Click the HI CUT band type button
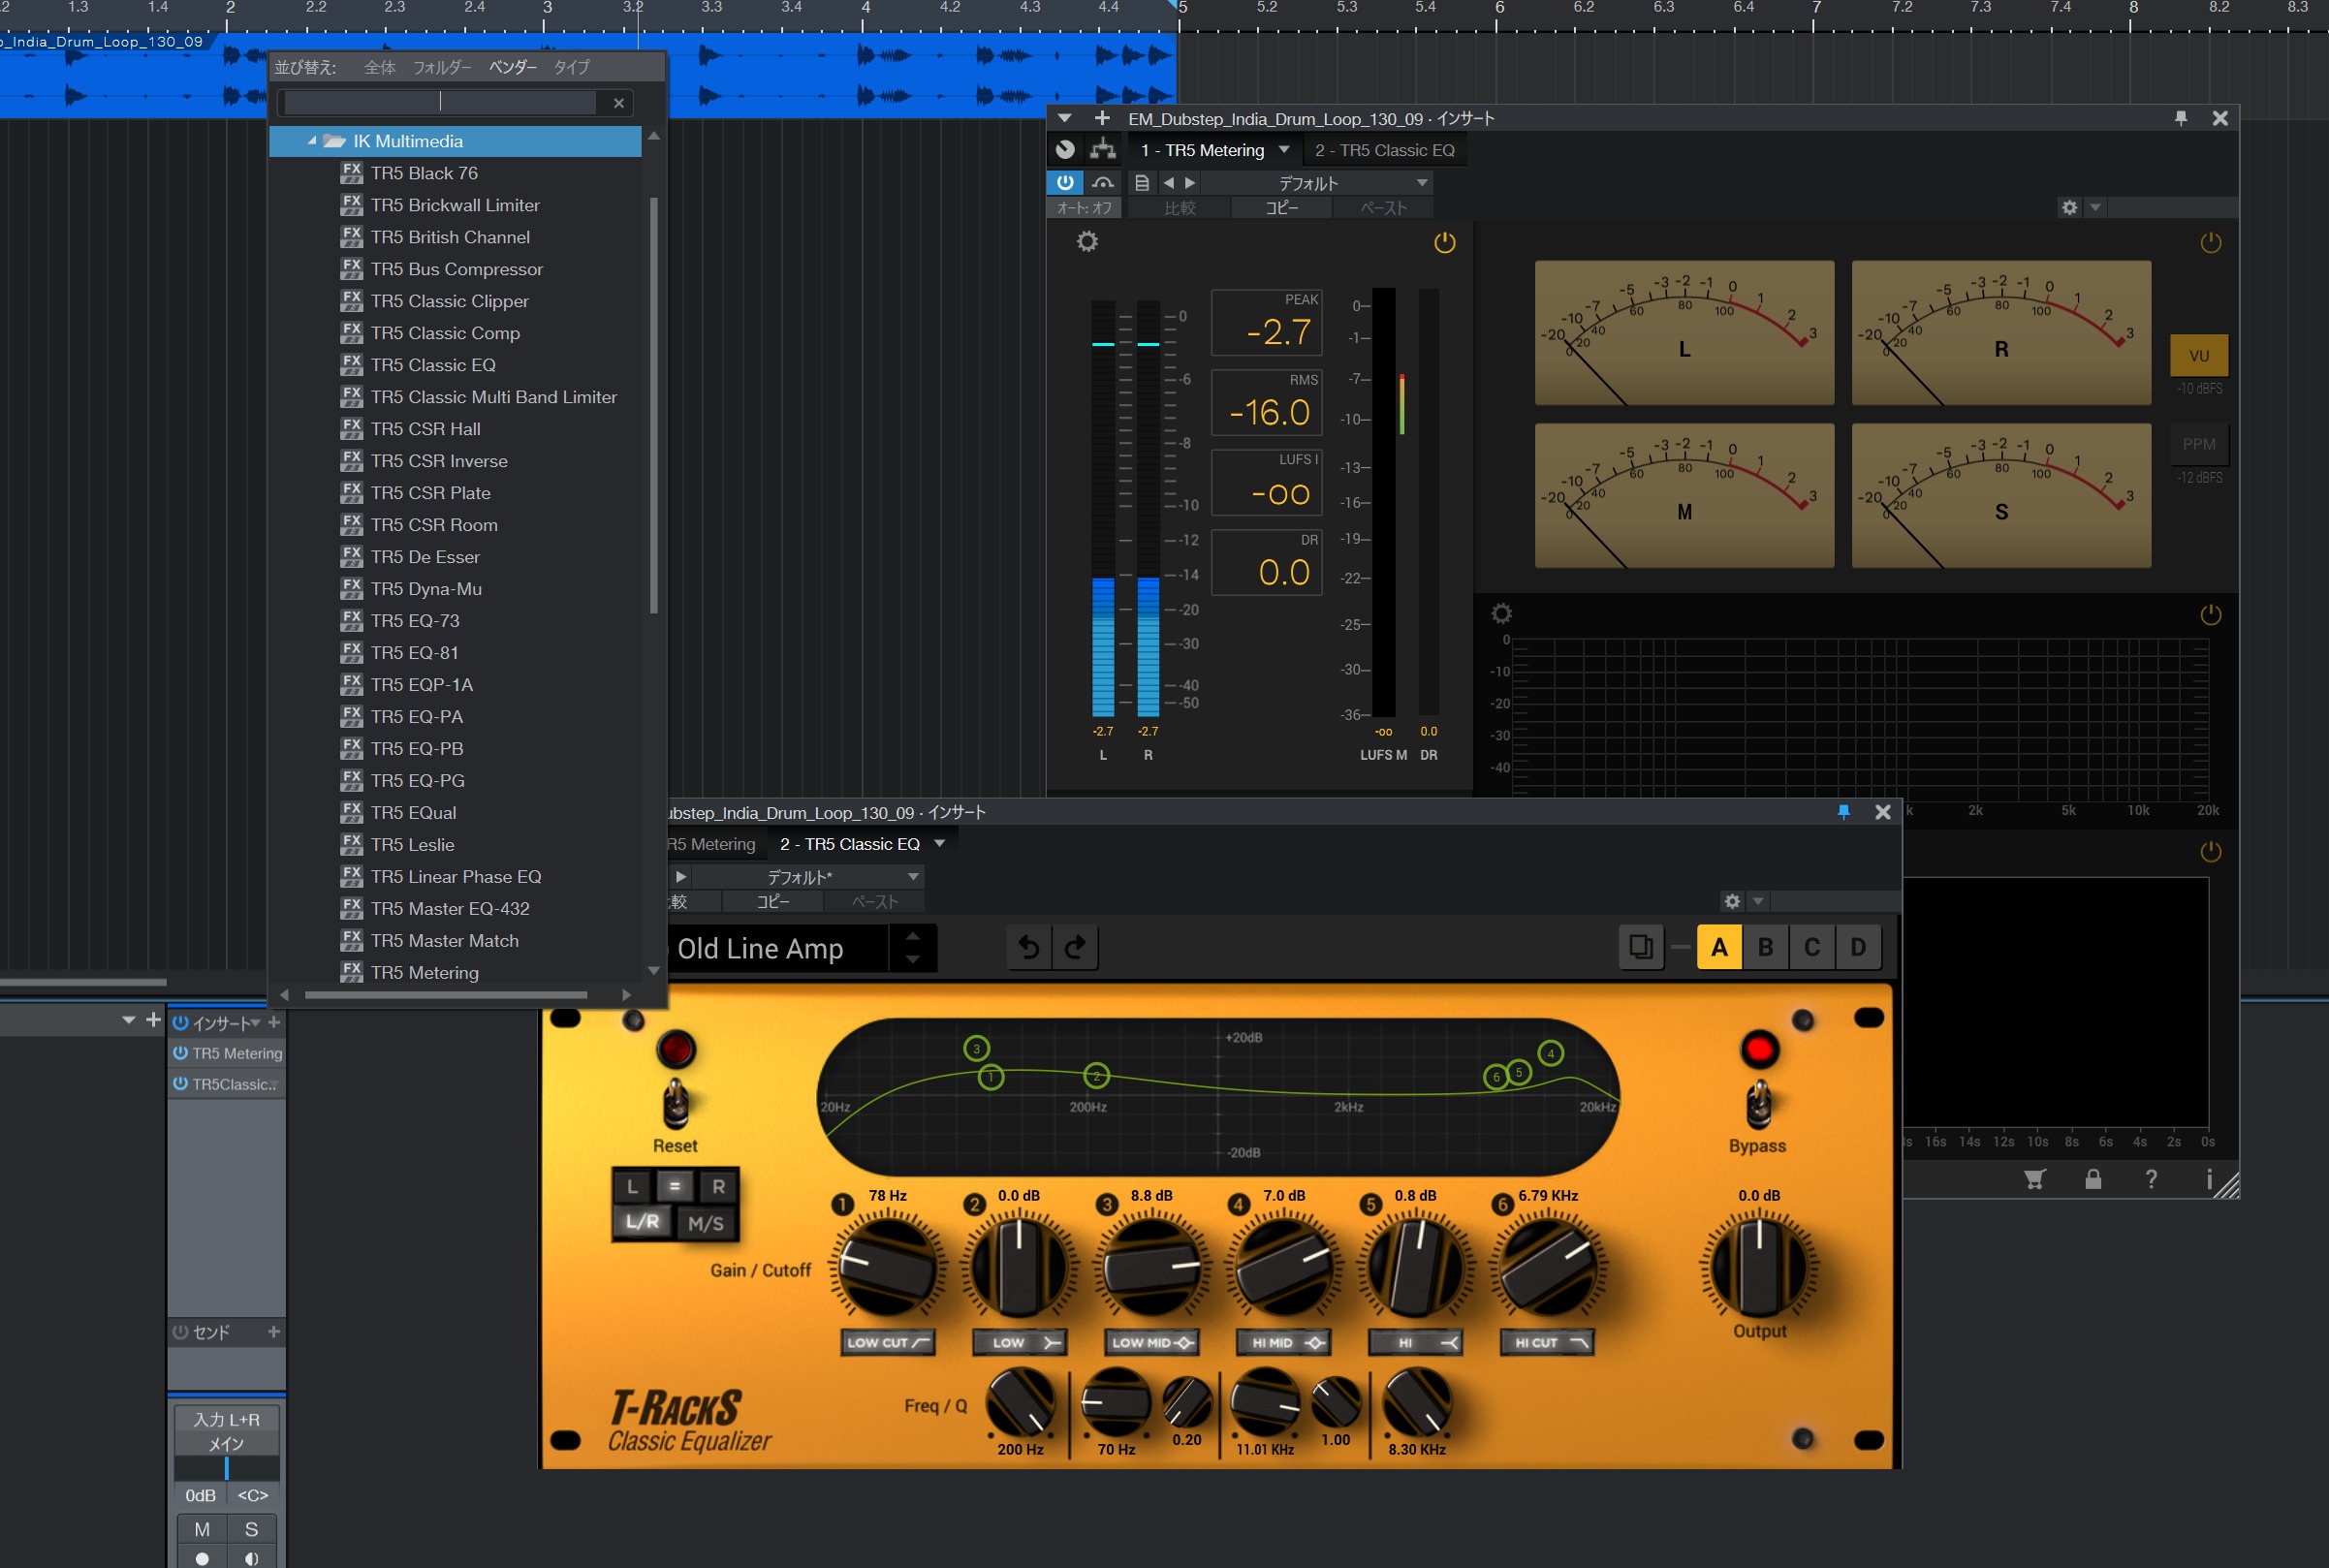Image resolution: width=2329 pixels, height=1568 pixels. (1547, 1342)
